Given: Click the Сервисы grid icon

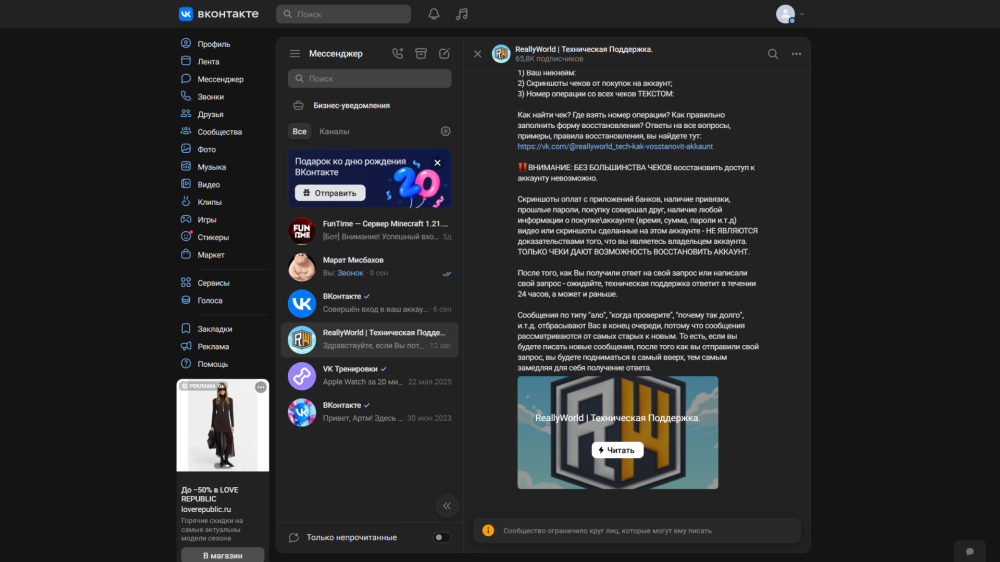Looking at the screenshot, I should [x=186, y=282].
